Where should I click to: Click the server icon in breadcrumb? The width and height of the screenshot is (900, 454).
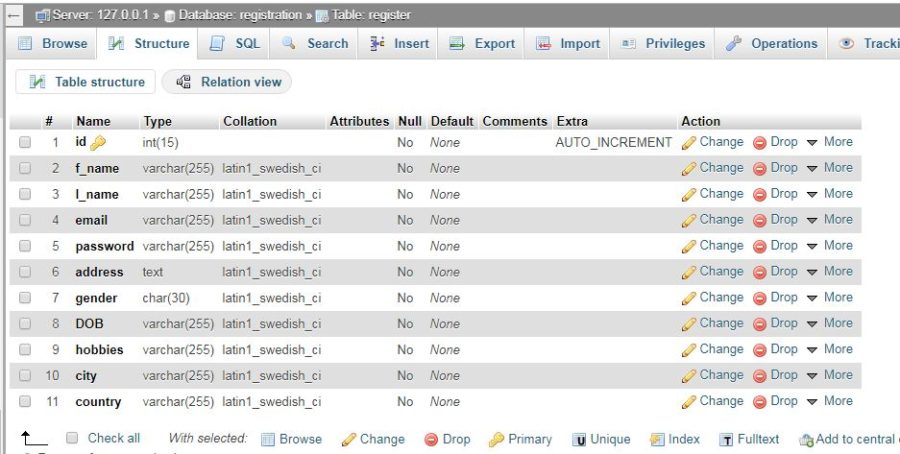coord(42,15)
